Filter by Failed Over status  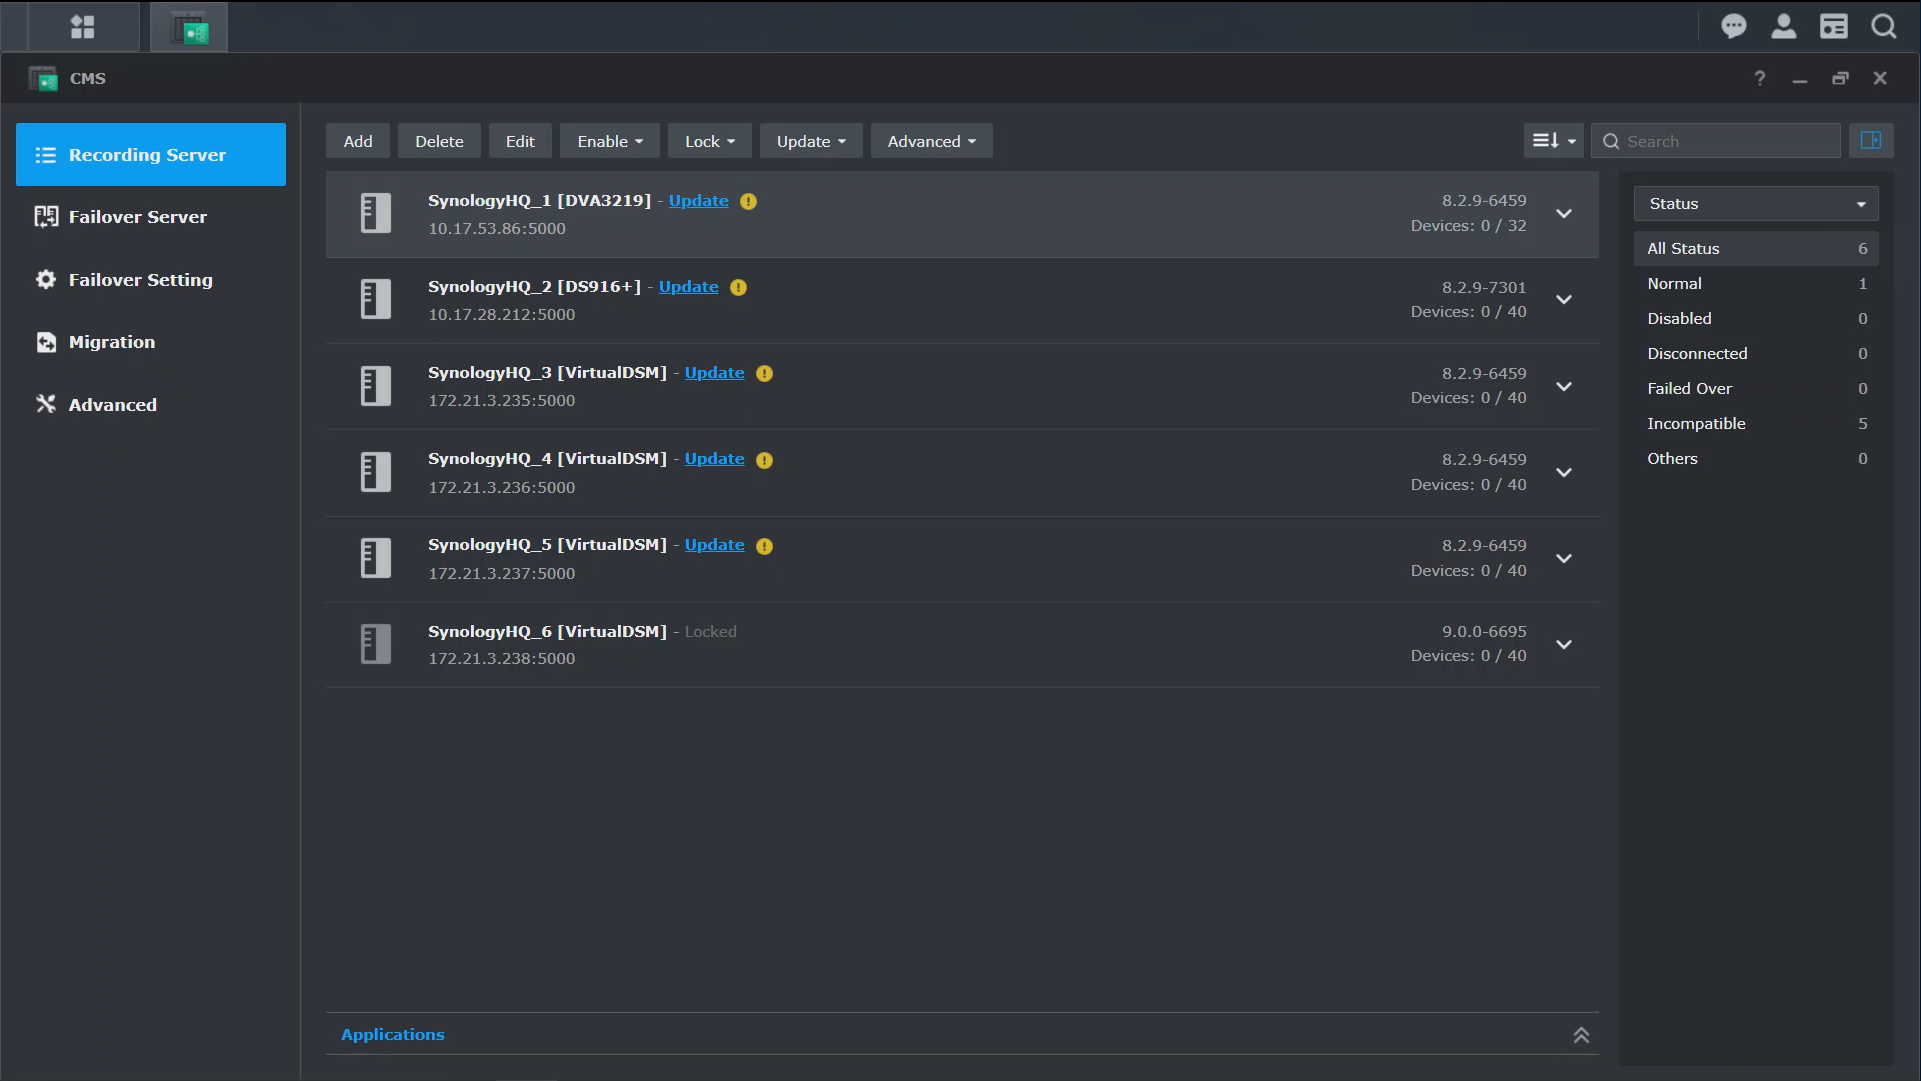(x=1756, y=388)
